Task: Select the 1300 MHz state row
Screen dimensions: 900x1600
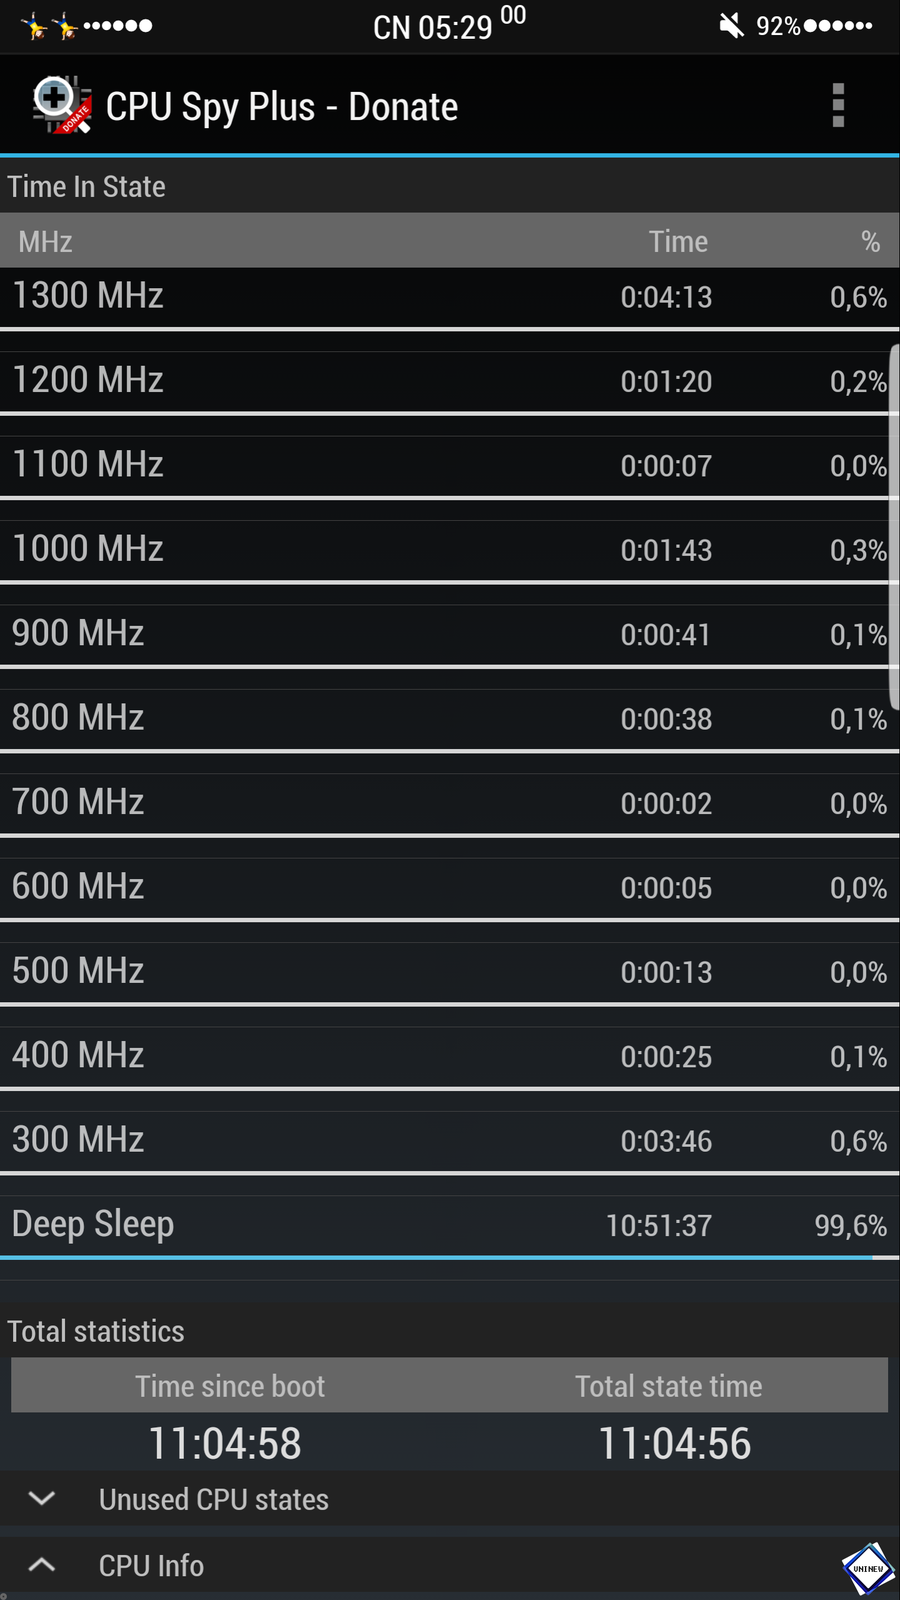Action: click(450, 297)
